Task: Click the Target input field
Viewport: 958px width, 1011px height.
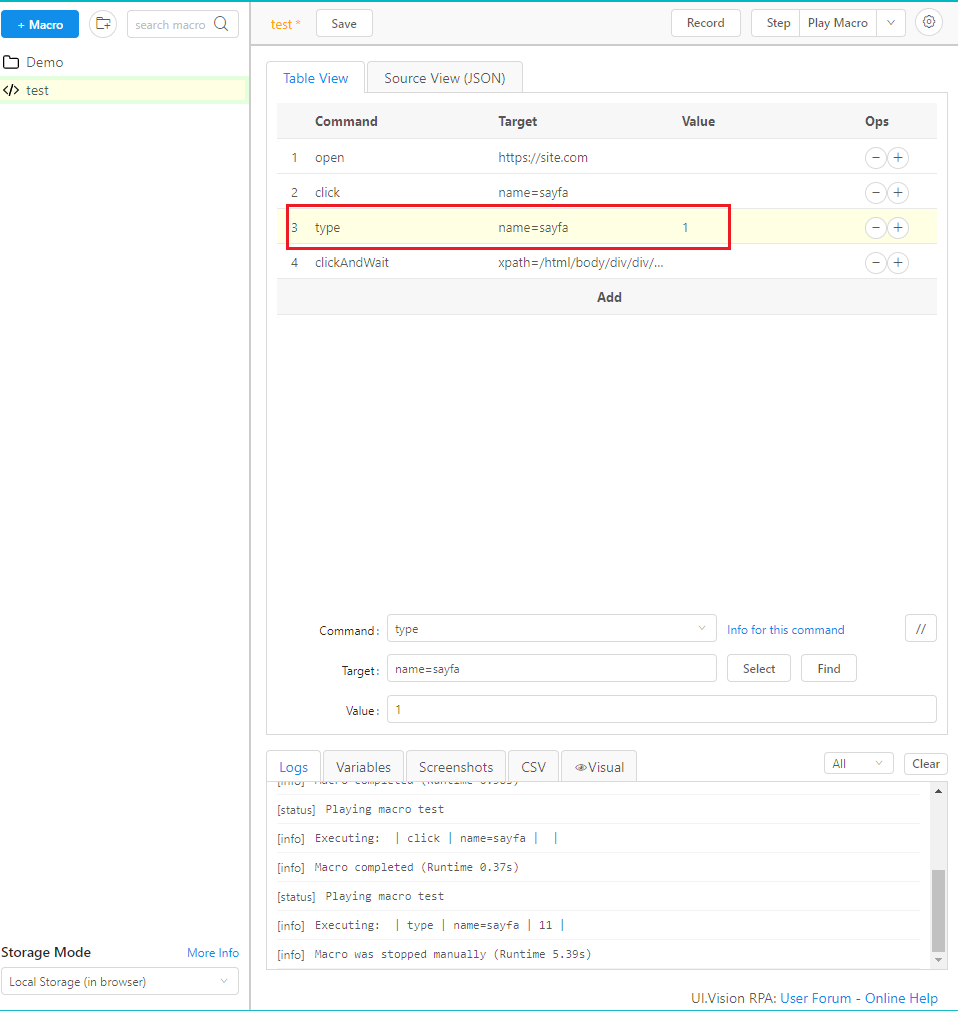Action: point(551,669)
